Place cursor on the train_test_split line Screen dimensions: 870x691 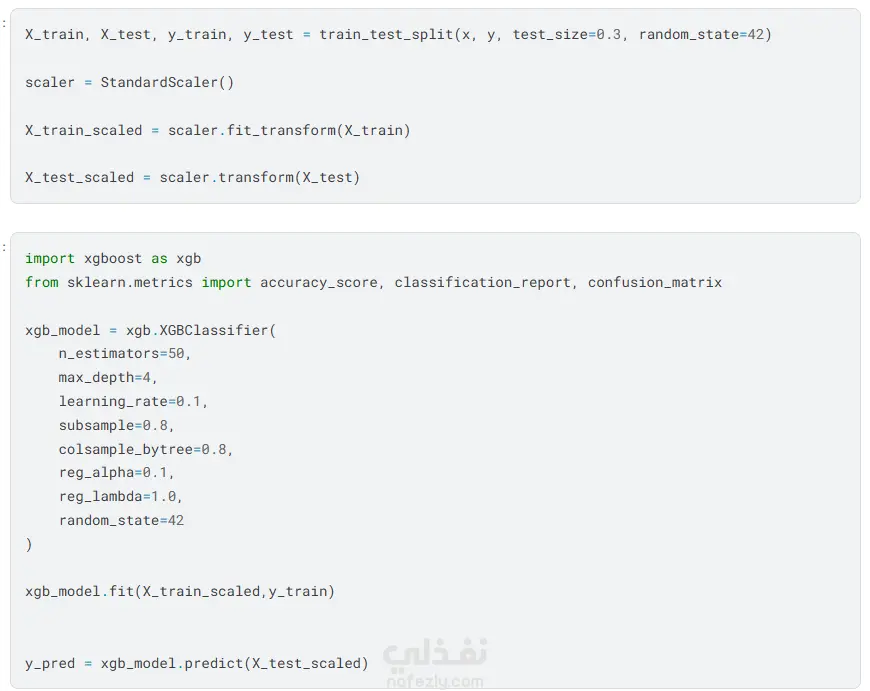(398, 34)
